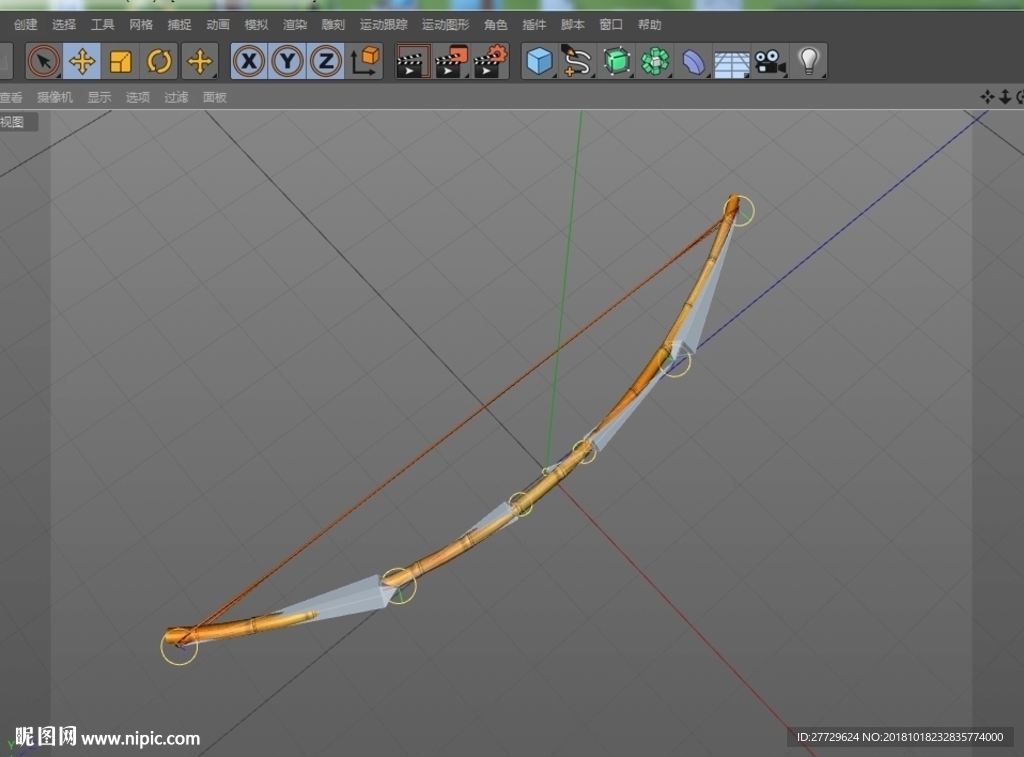Add a Cube primitive object
The image size is (1024, 757).
coord(539,61)
